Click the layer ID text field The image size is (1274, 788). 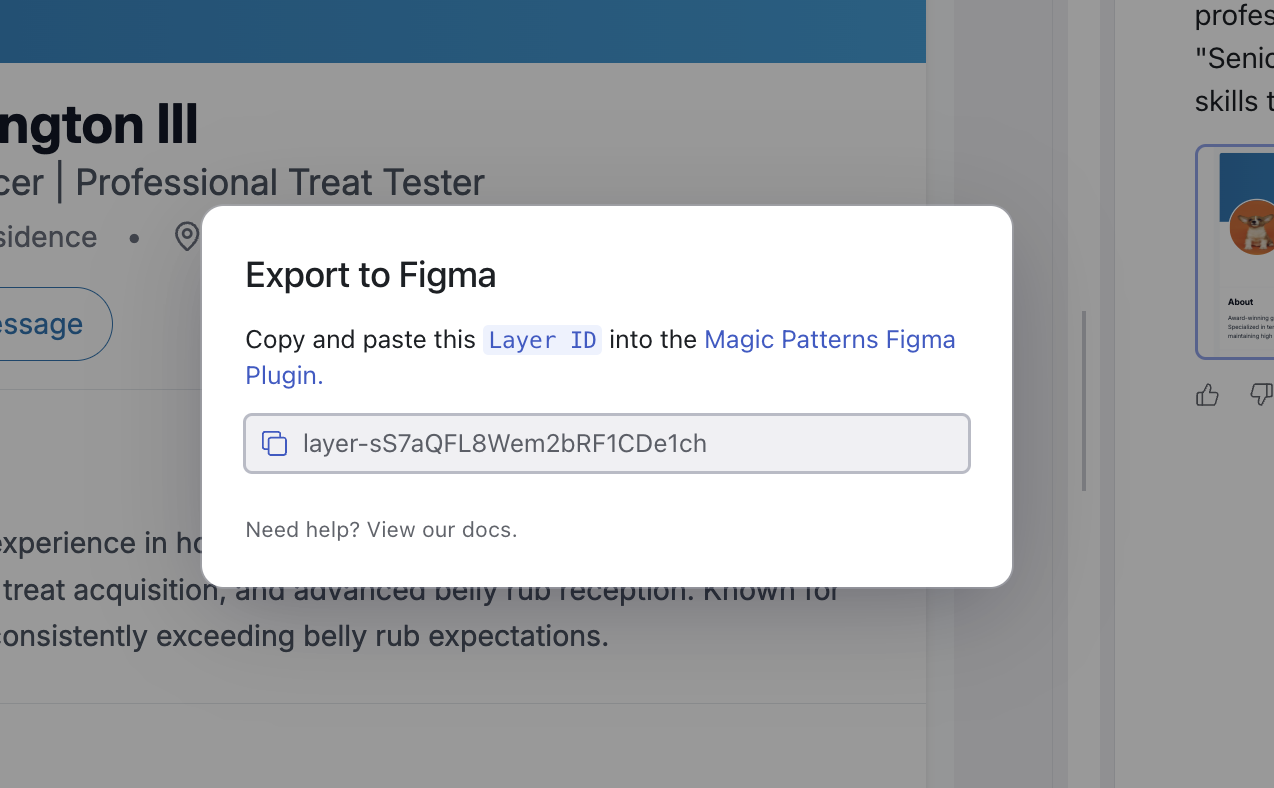tap(607, 443)
